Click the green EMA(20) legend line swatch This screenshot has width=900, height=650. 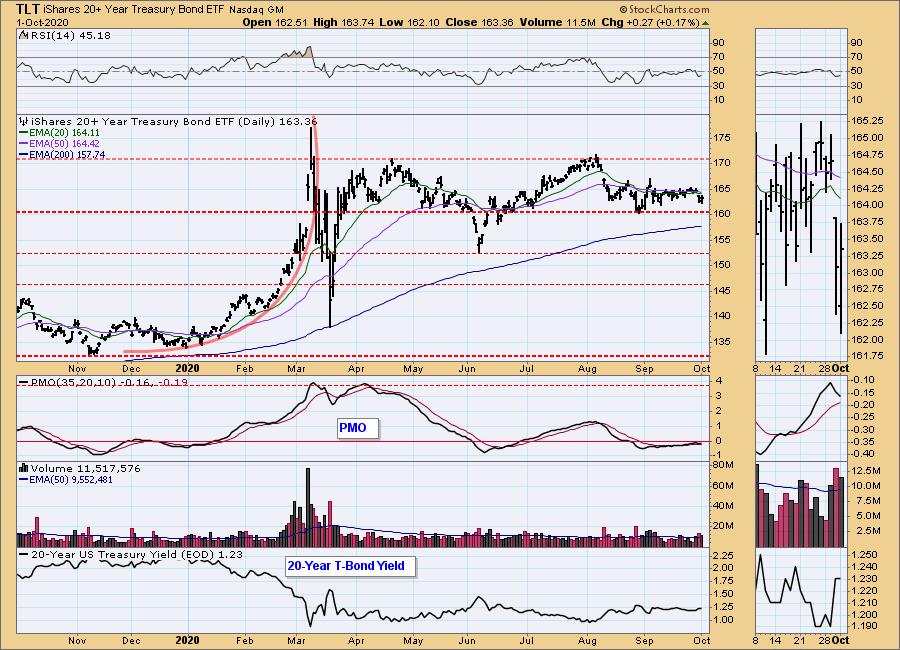(x=24, y=133)
